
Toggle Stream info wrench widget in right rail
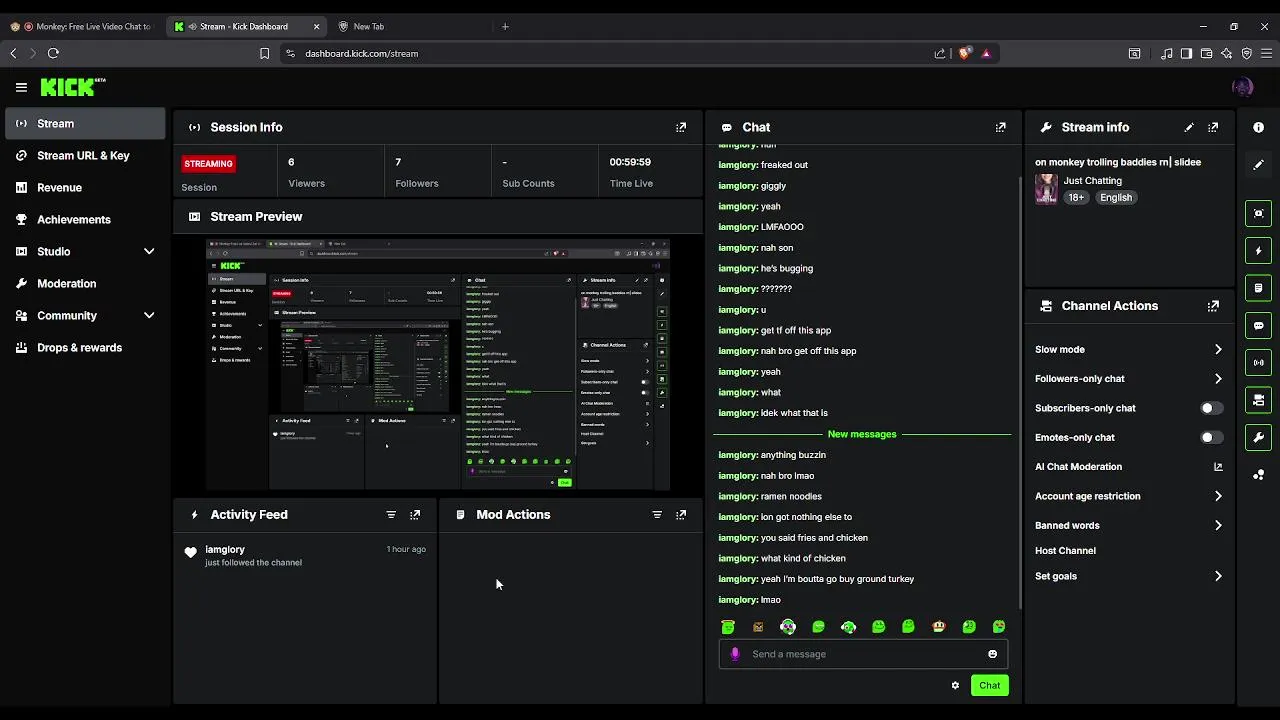[1258, 437]
